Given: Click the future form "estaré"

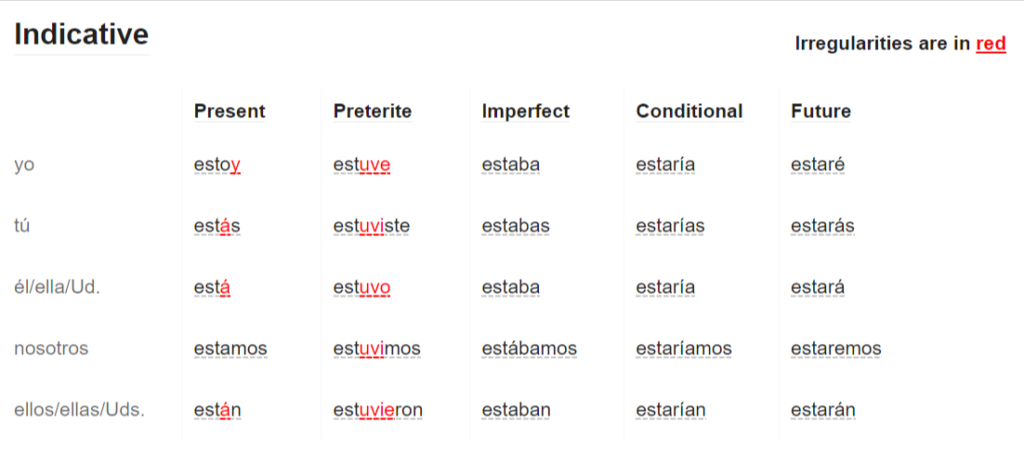Looking at the screenshot, I should pyautogui.click(x=818, y=165).
